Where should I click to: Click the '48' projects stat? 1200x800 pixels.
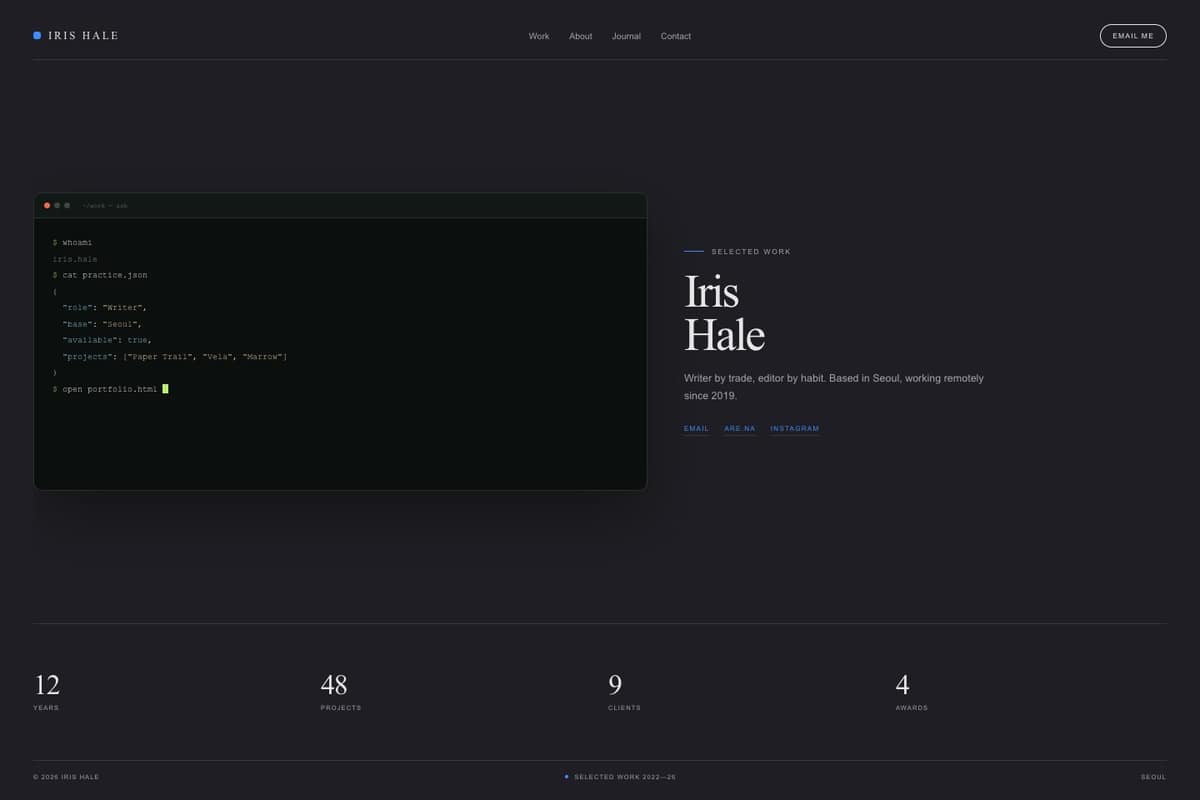tap(334, 685)
